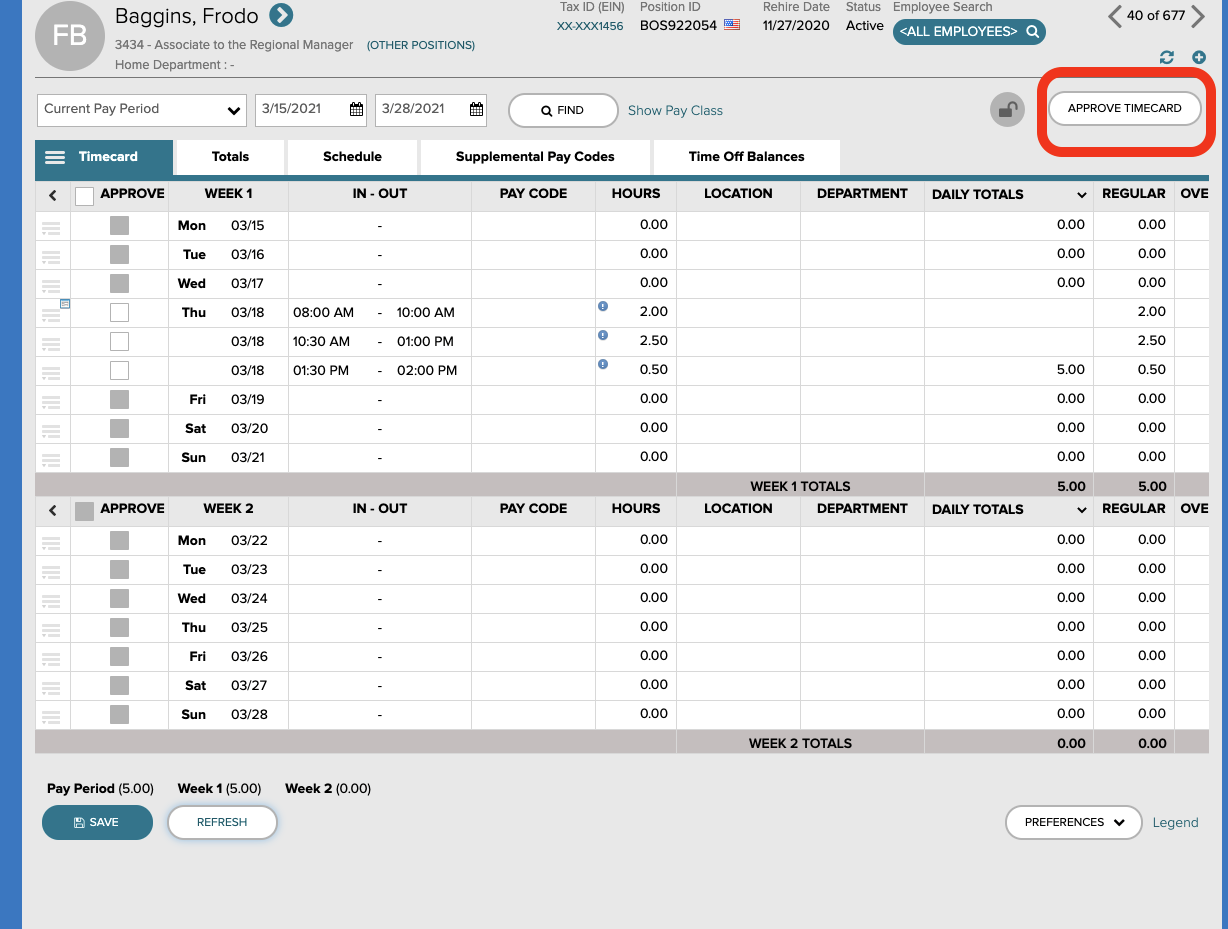
Task: Open the Time Off Balances tab
Action: [746, 156]
